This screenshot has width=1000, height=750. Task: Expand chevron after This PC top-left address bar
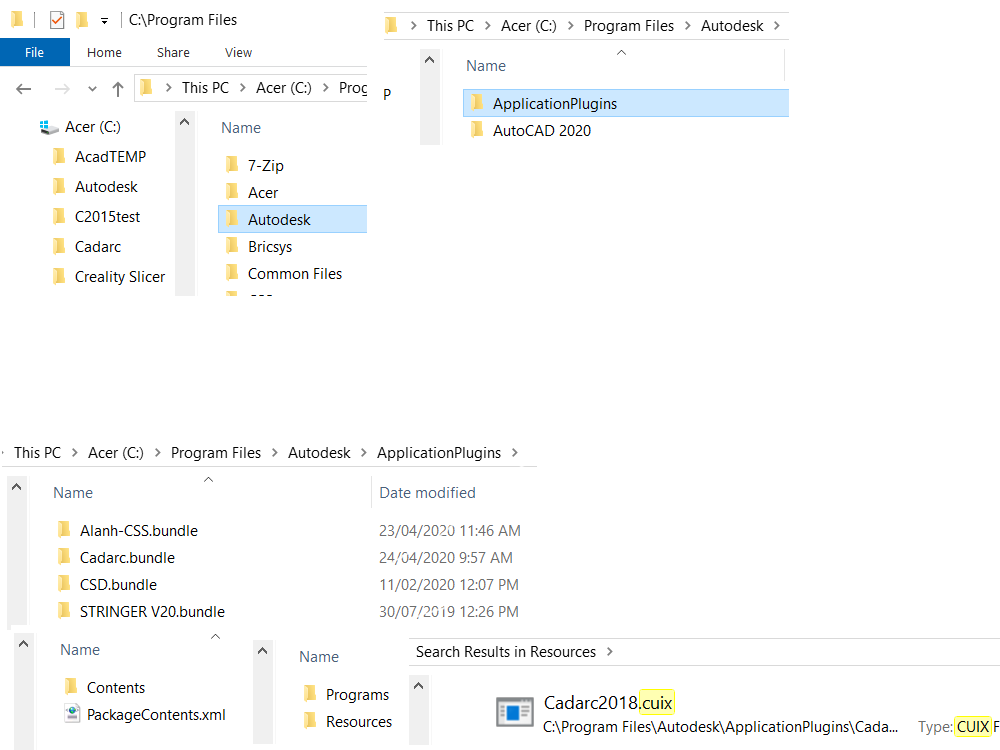pos(242,88)
